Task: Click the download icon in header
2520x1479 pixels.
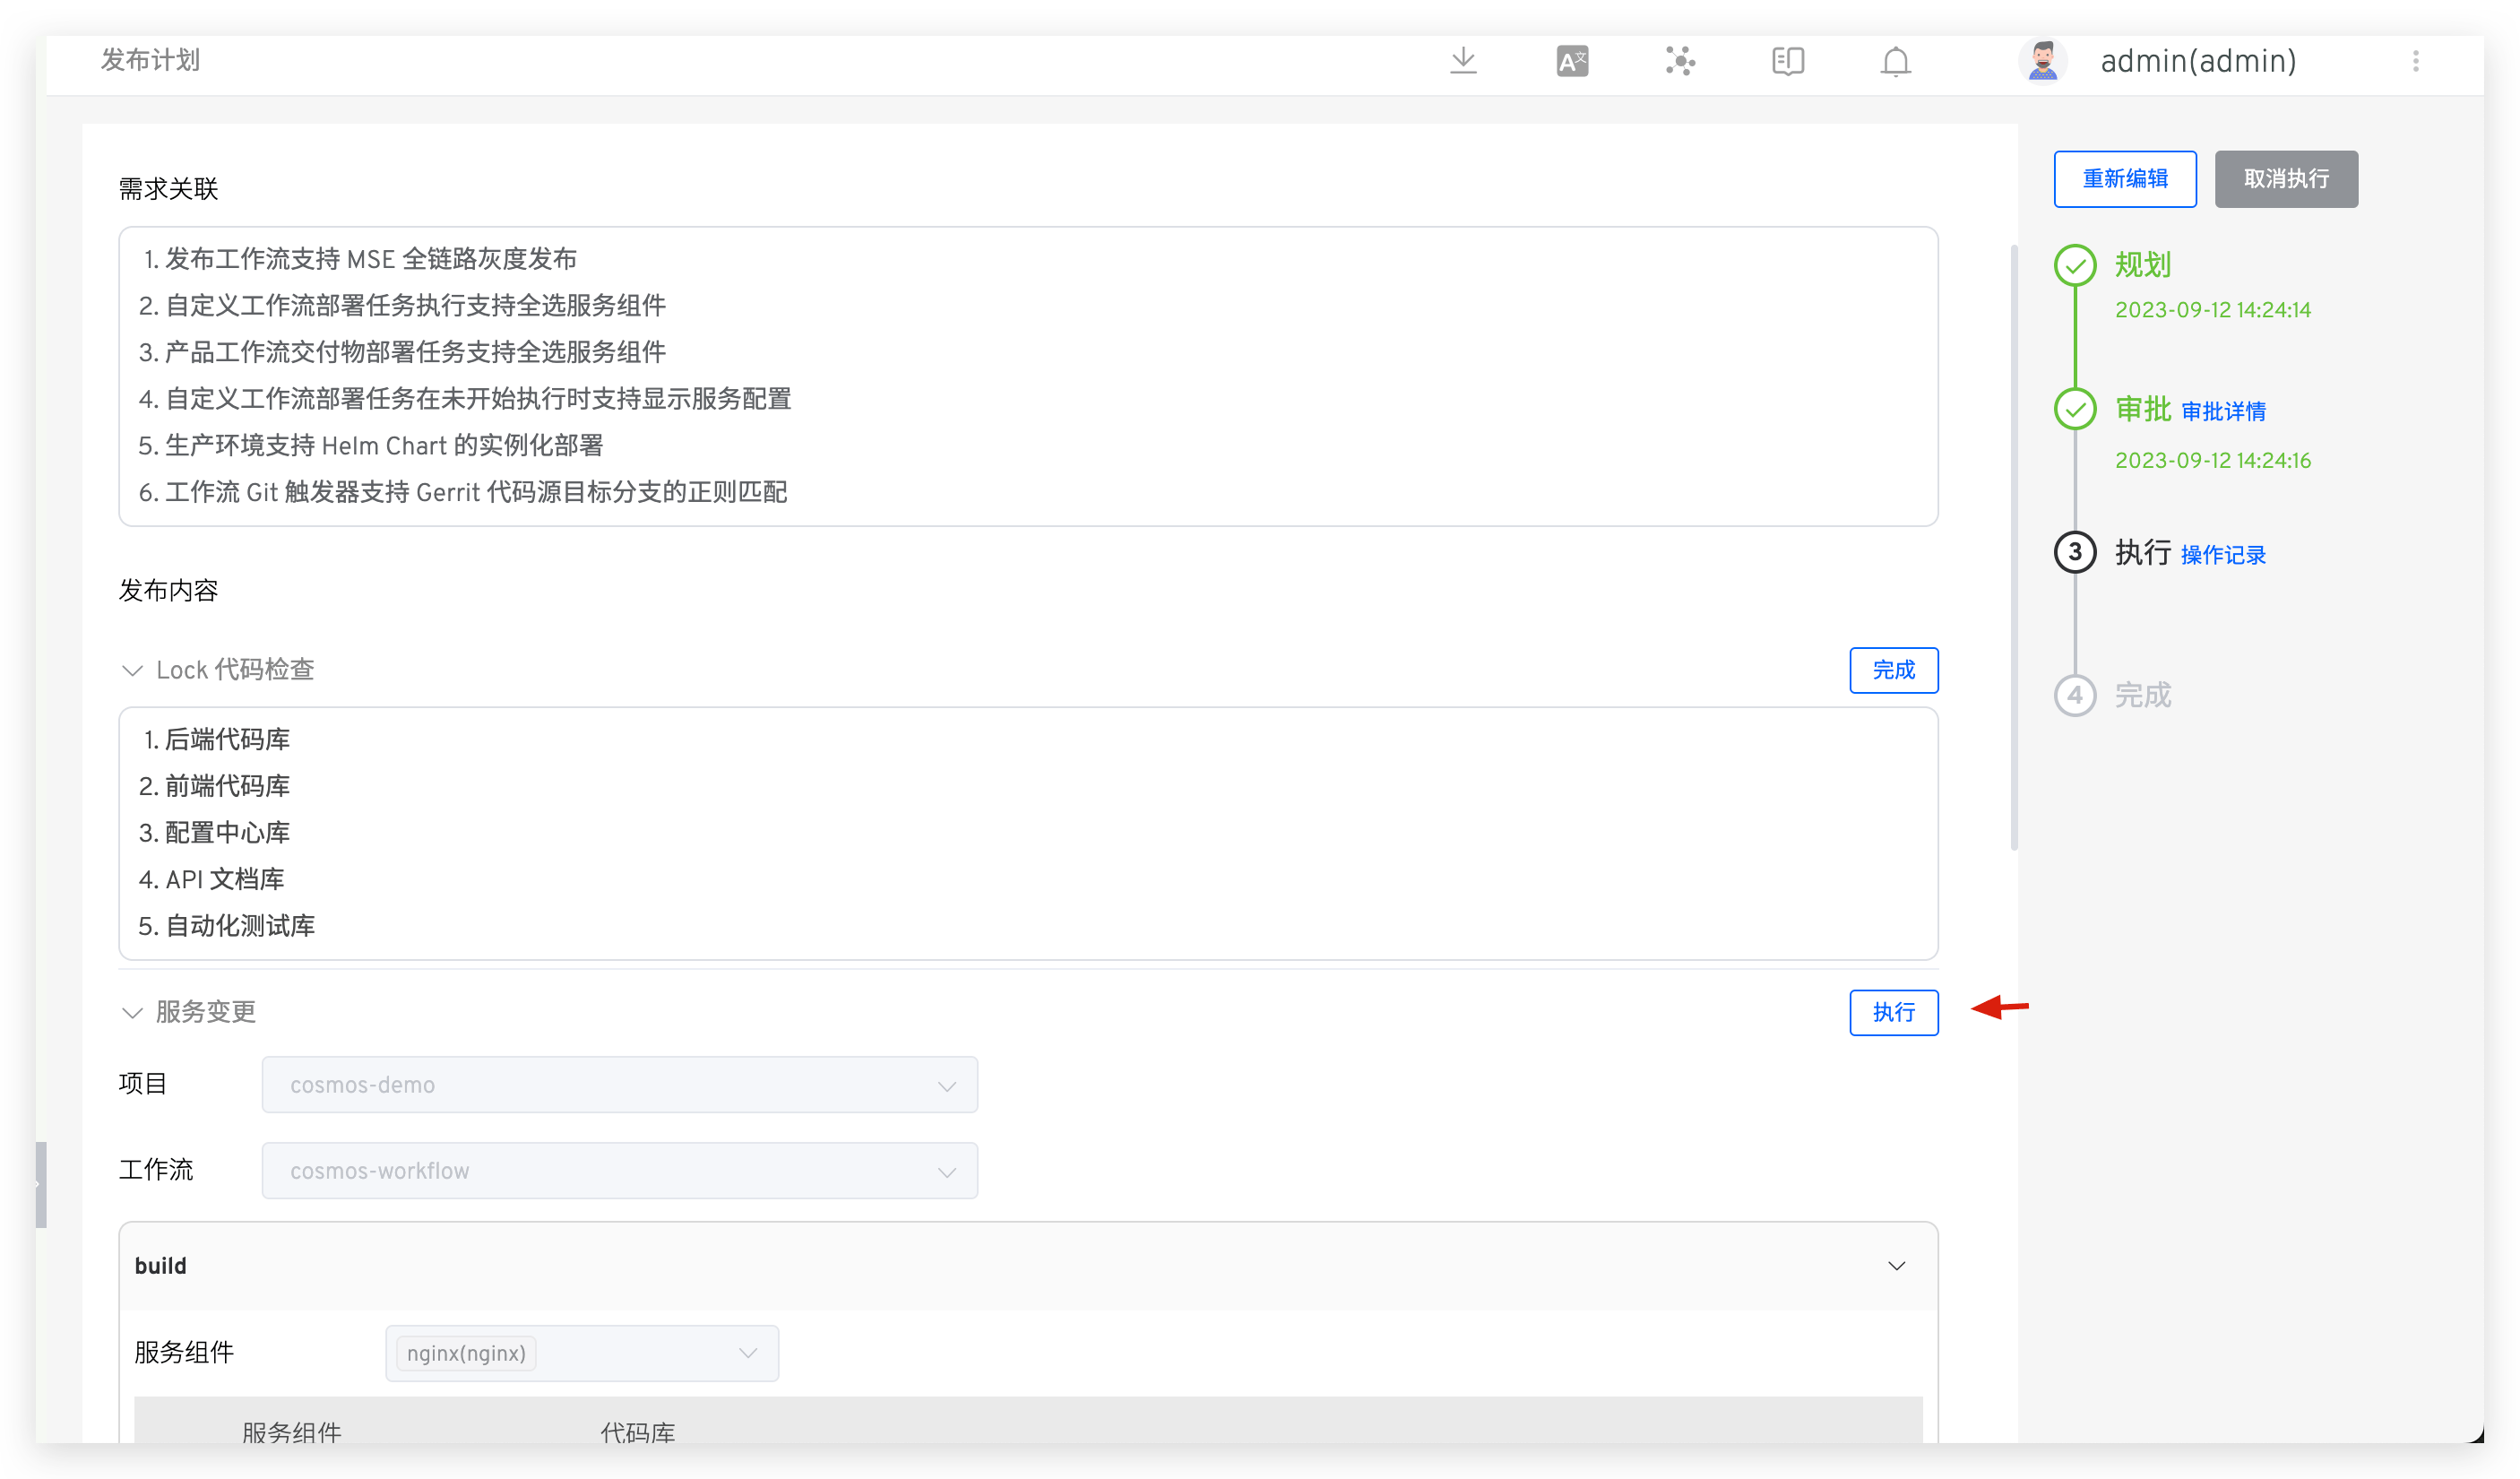Action: point(1462,61)
